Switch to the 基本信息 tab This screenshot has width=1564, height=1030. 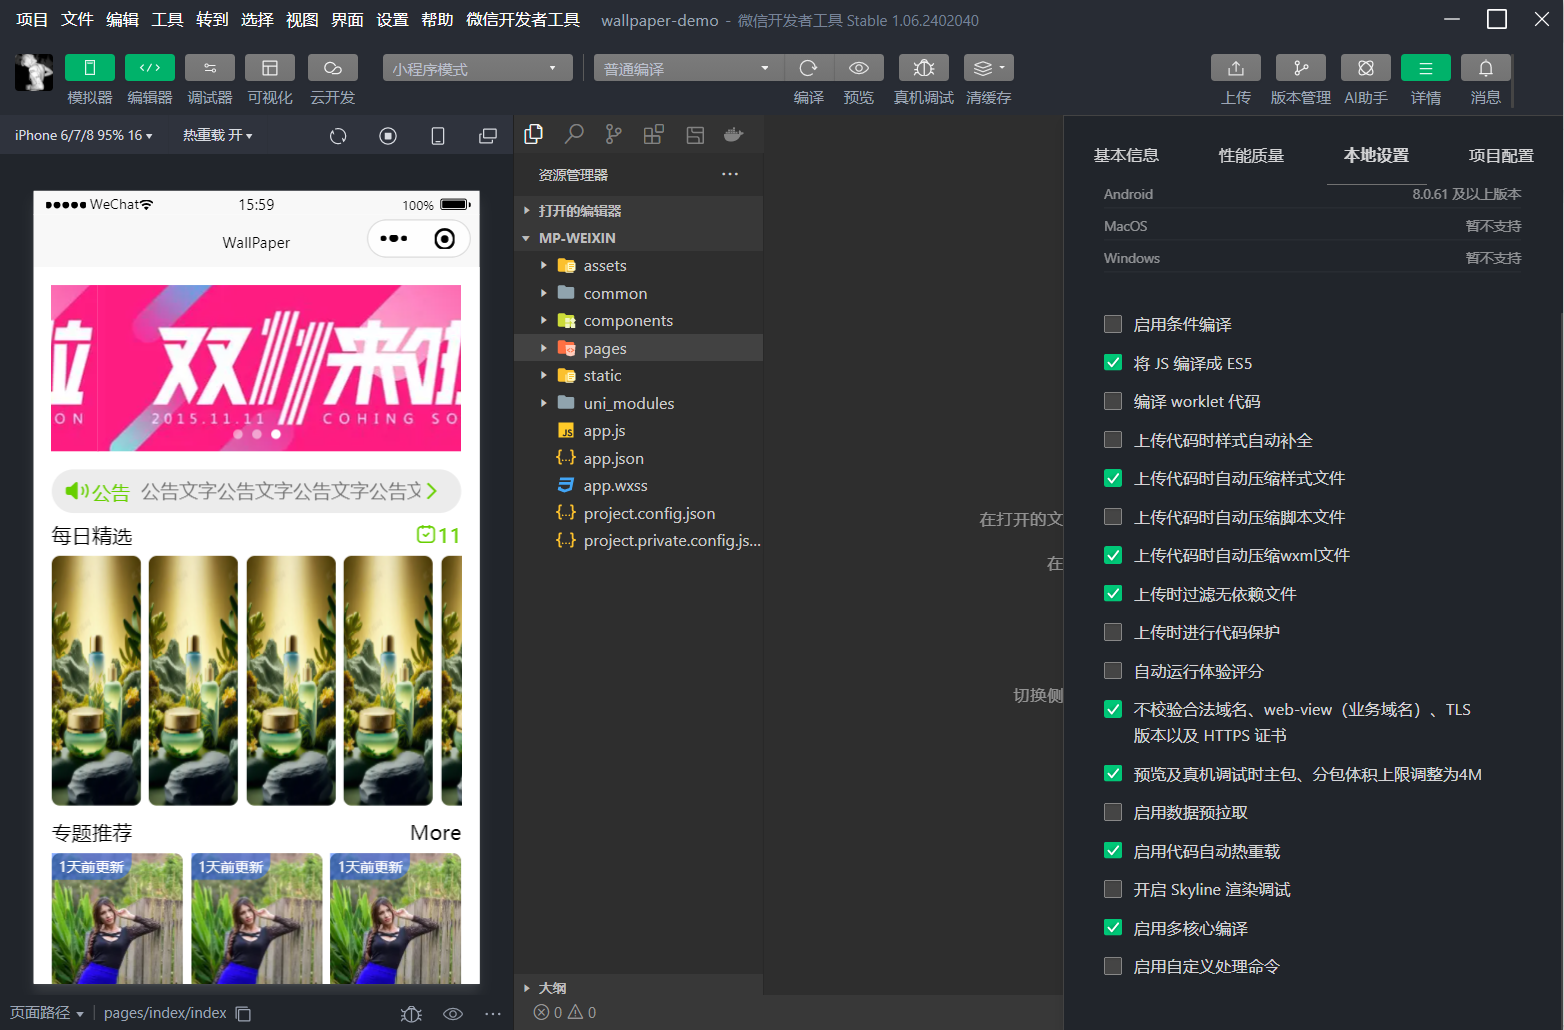(x=1126, y=155)
